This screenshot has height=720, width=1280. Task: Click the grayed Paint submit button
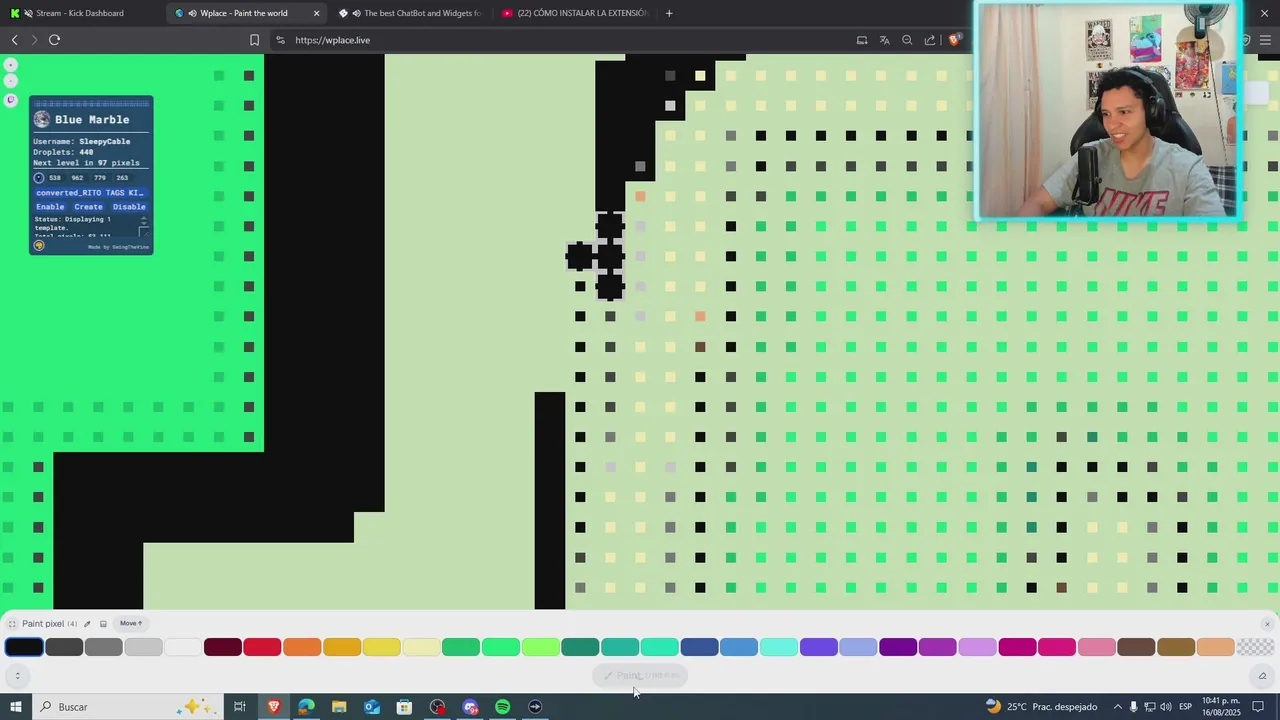pos(640,676)
